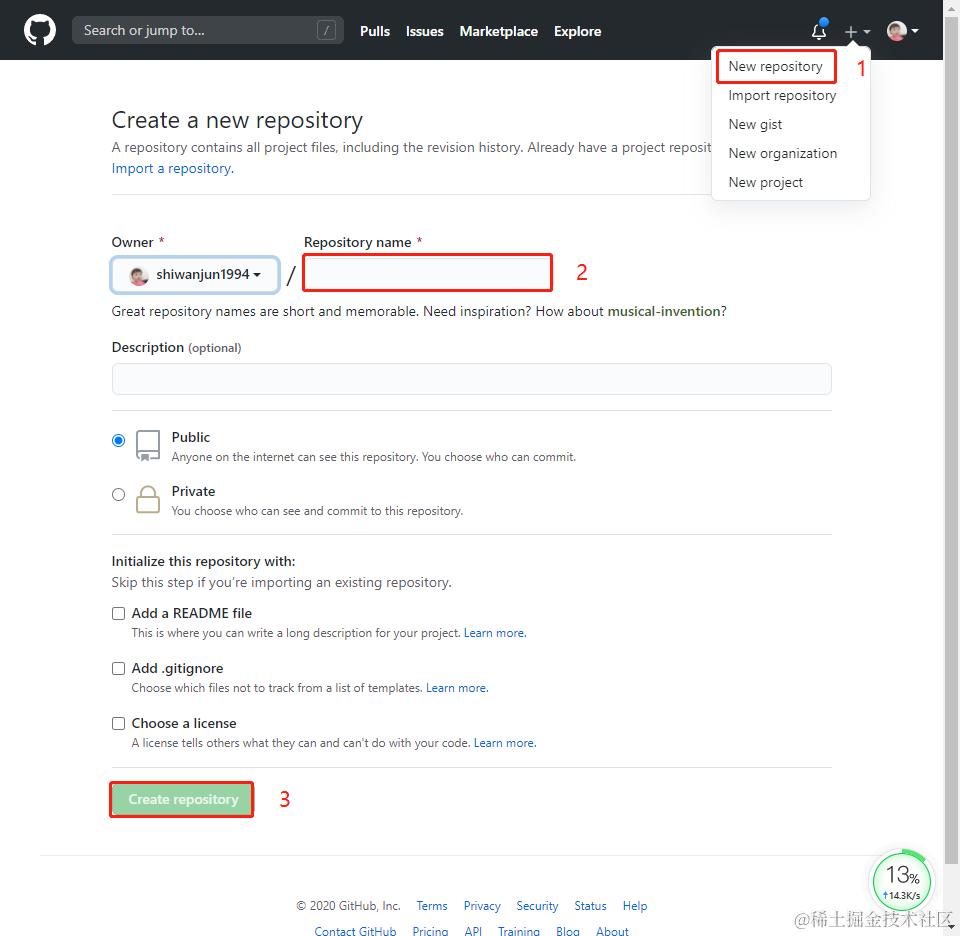The width and height of the screenshot is (960, 936).
Task: Click the private repository lock icon
Action: (148, 500)
